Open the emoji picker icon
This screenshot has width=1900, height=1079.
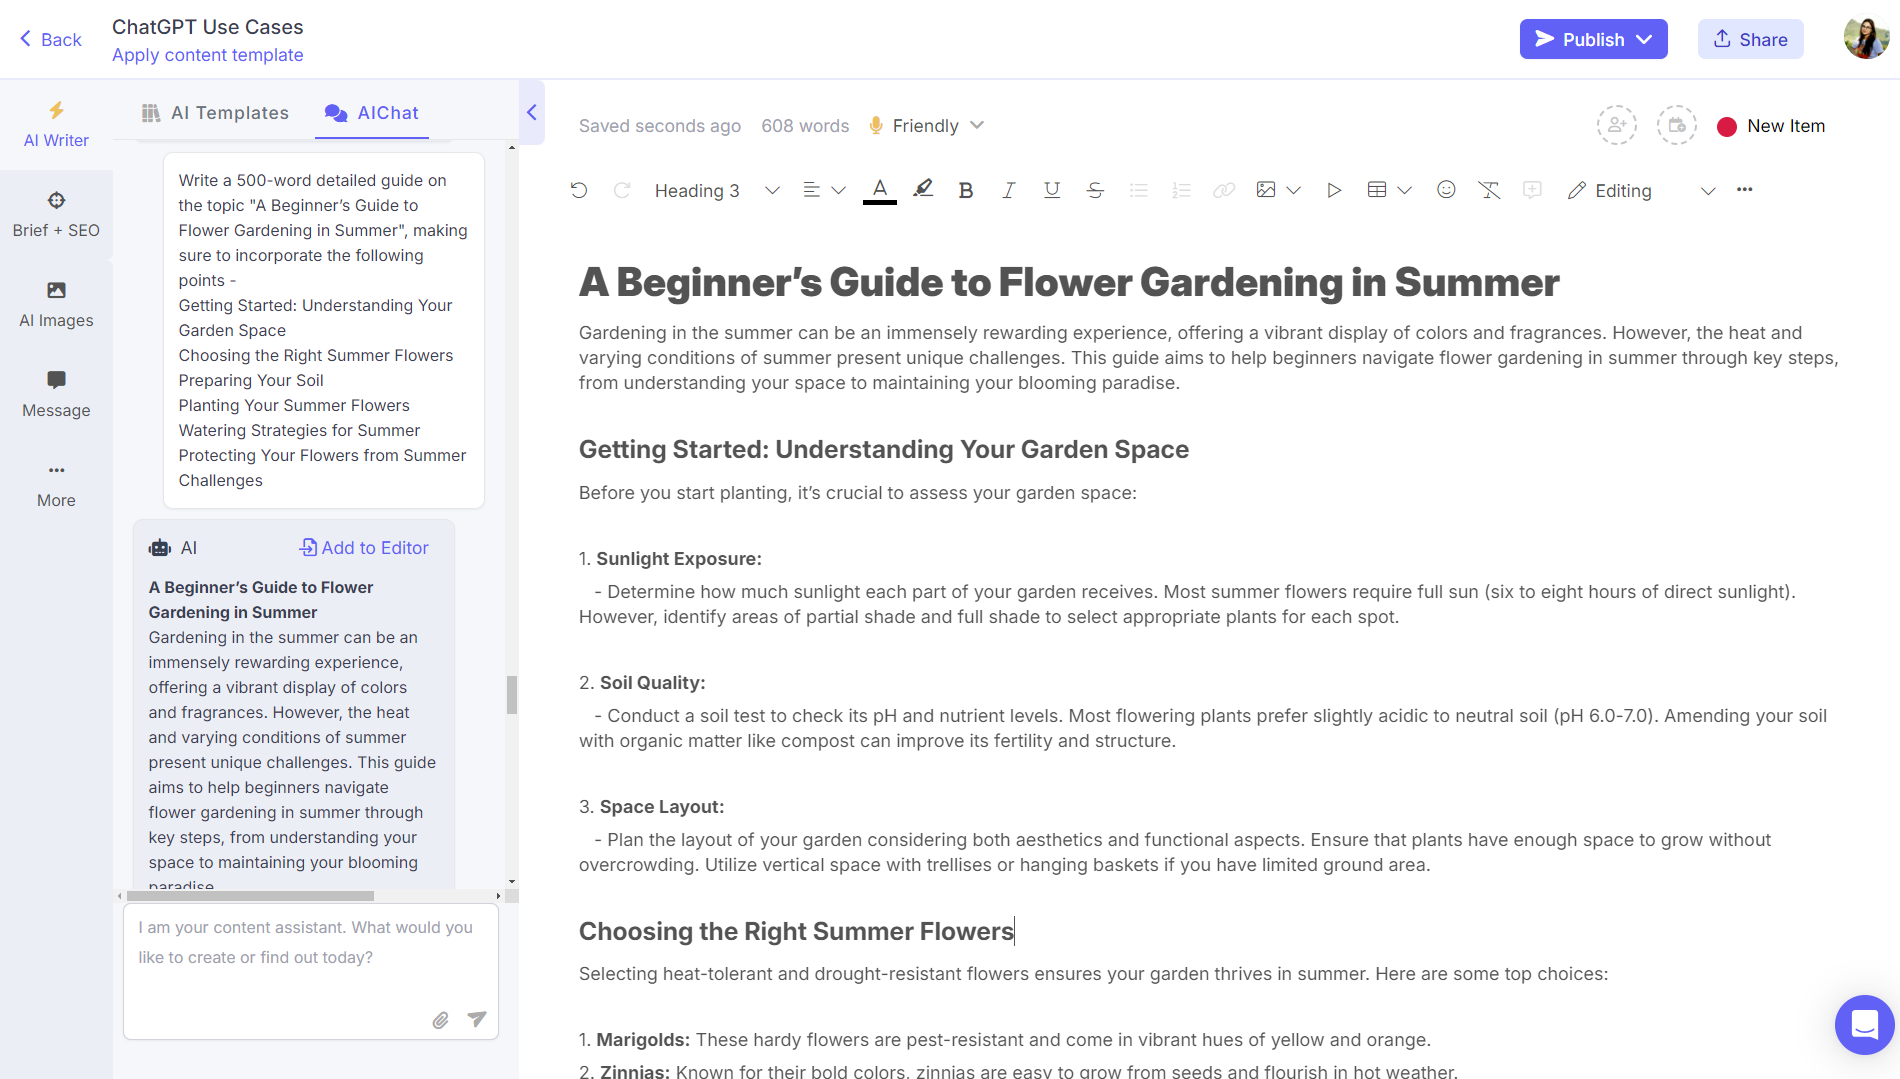tap(1446, 190)
